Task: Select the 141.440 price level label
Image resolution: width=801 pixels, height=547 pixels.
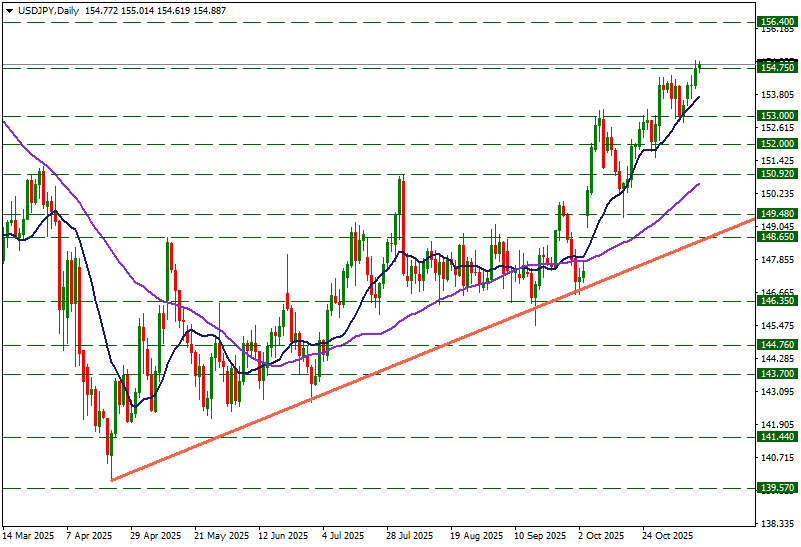Action: point(776,437)
